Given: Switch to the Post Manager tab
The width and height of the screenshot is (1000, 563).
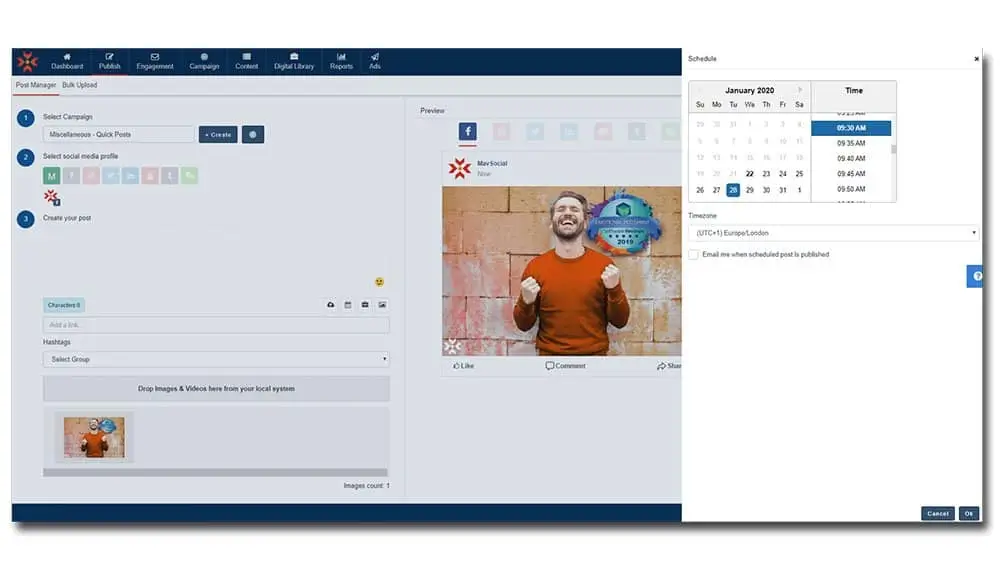Looking at the screenshot, I should click(36, 85).
